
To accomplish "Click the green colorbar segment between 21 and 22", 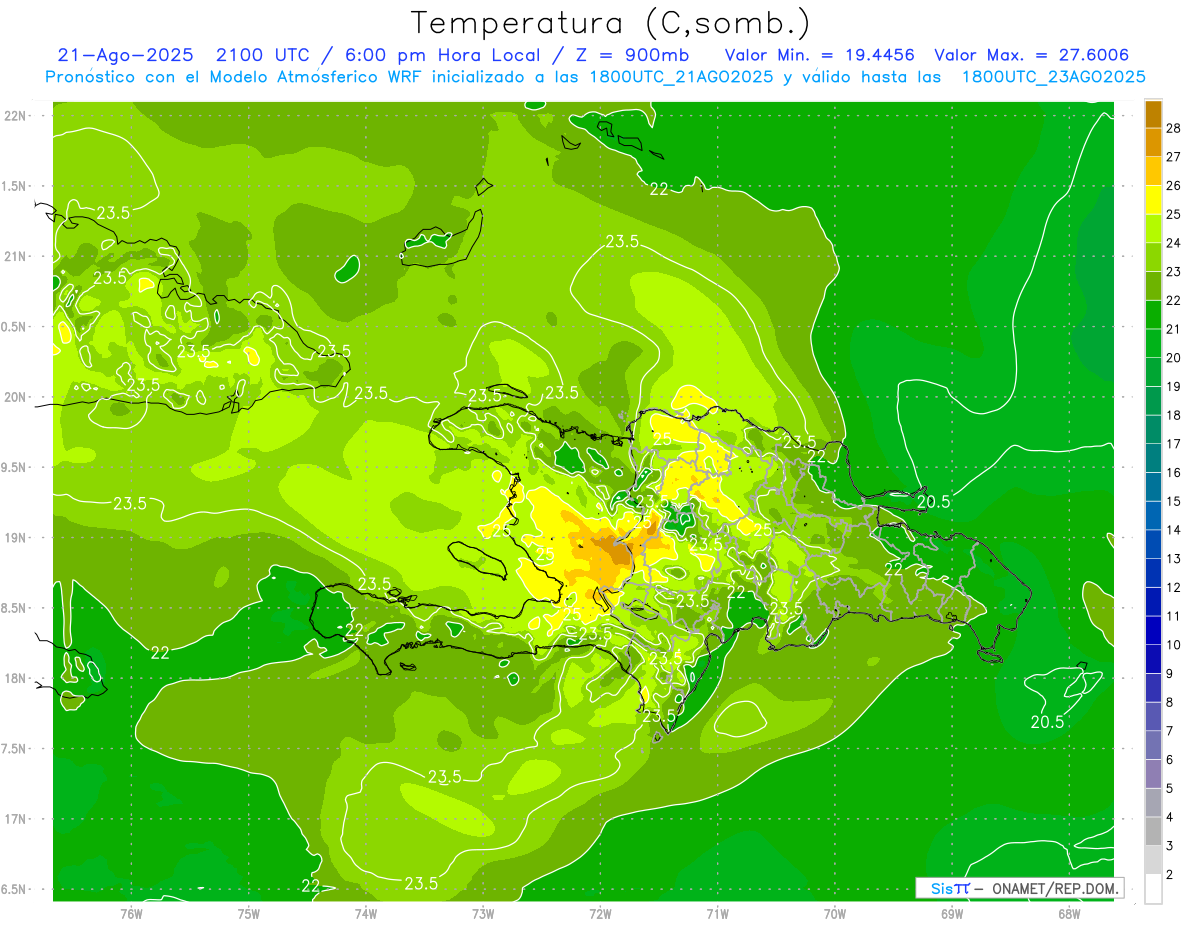I will [x=1153, y=315].
